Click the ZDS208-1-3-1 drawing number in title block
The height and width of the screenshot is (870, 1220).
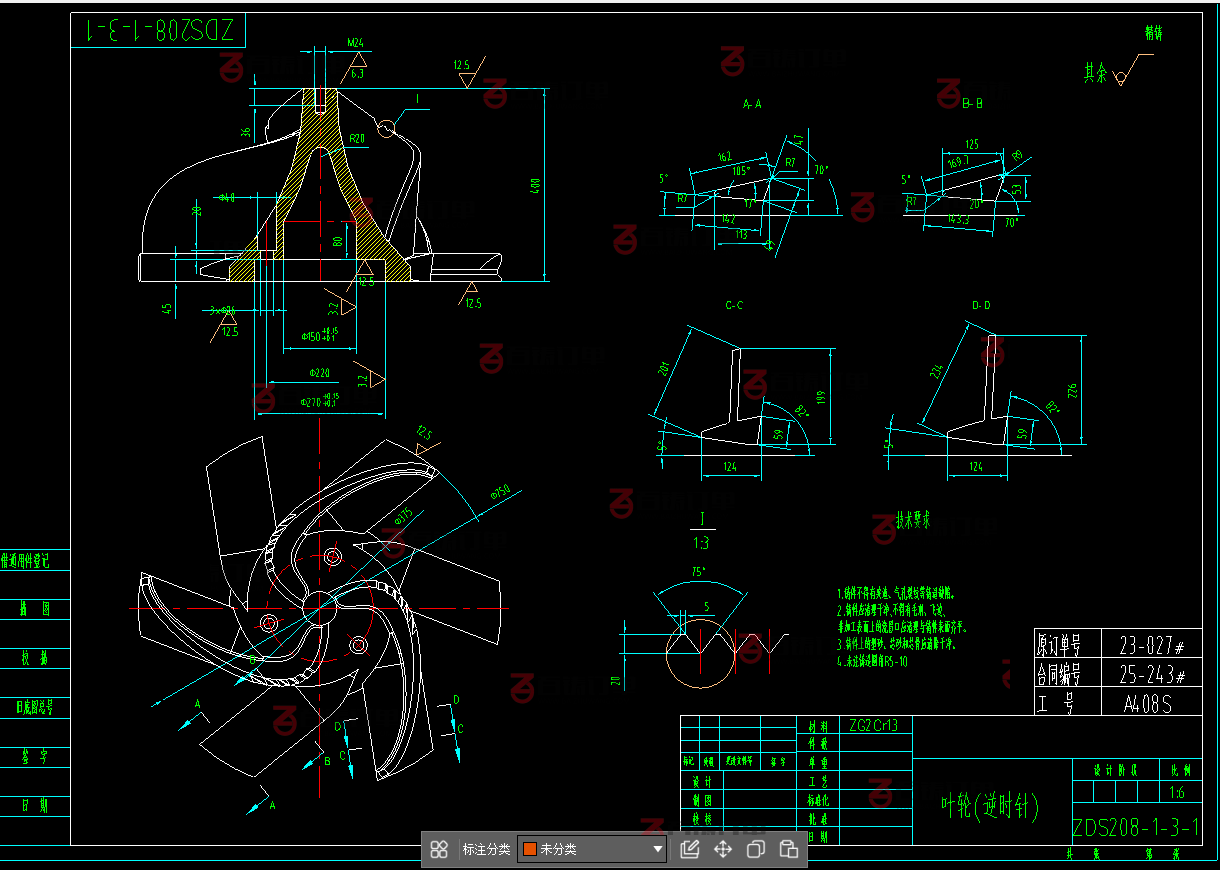[x=1136, y=828]
